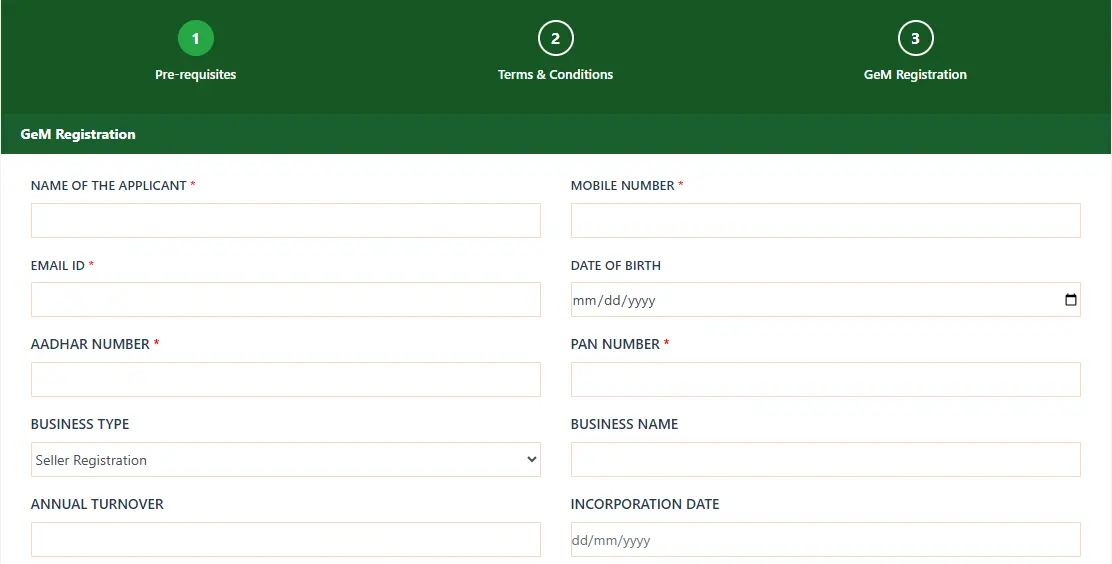1112x564 pixels.
Task: Focus the PAN Number input
Action: click(x=825, y=380)
